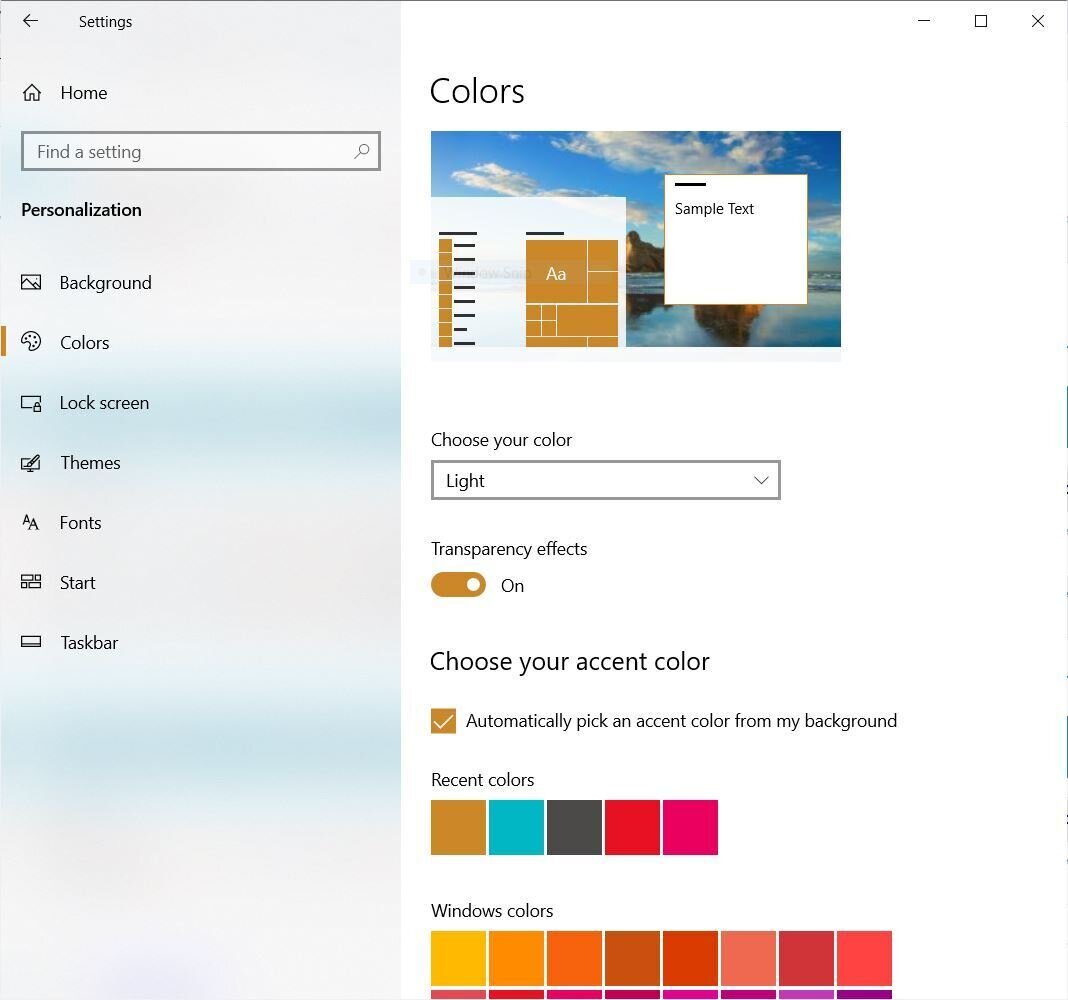Pick the teal swatch under Recent colors
The width and height of the screenshot is (1068, 1000).
click(516, 827)
